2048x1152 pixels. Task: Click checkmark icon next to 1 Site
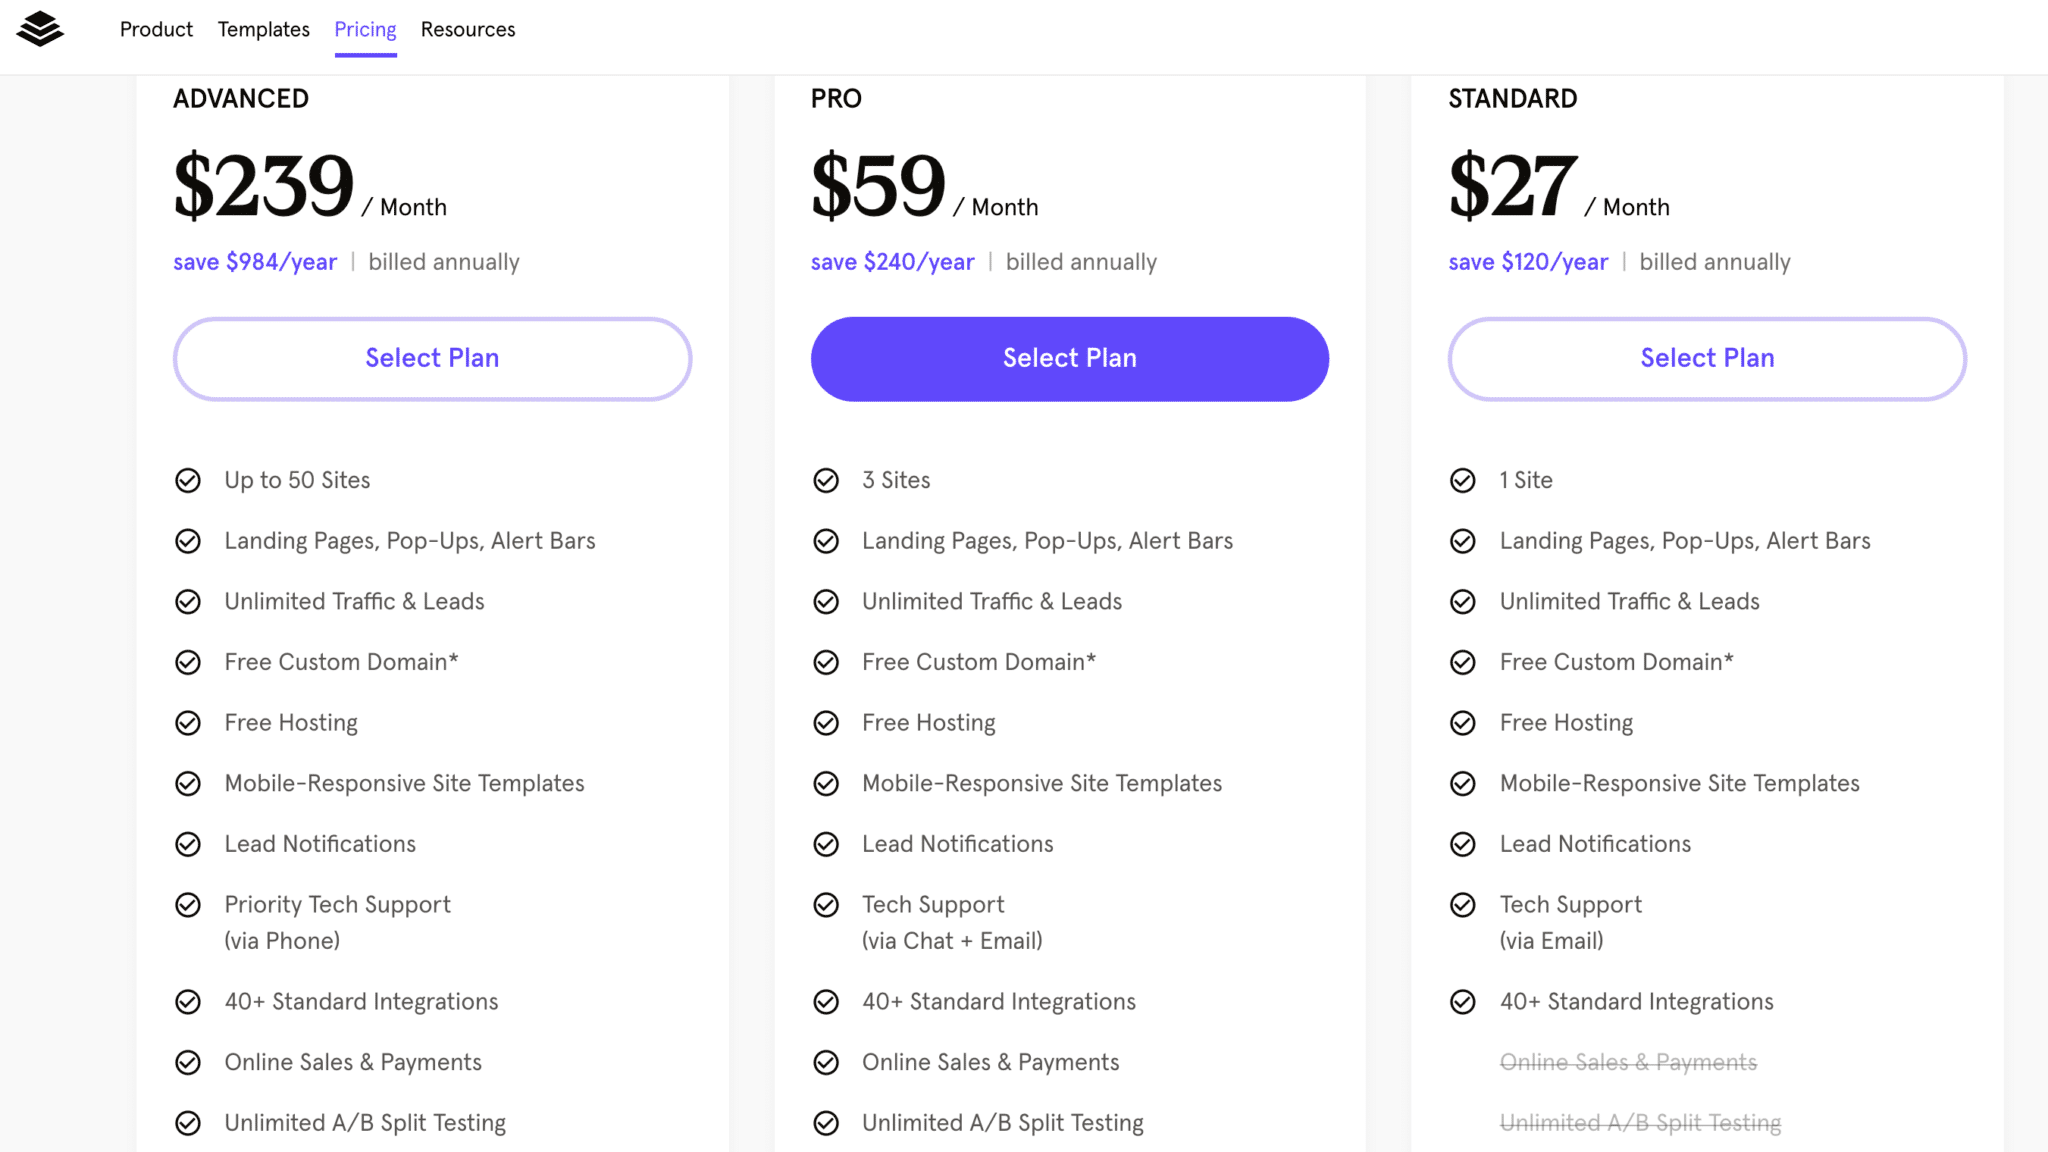1463,481
